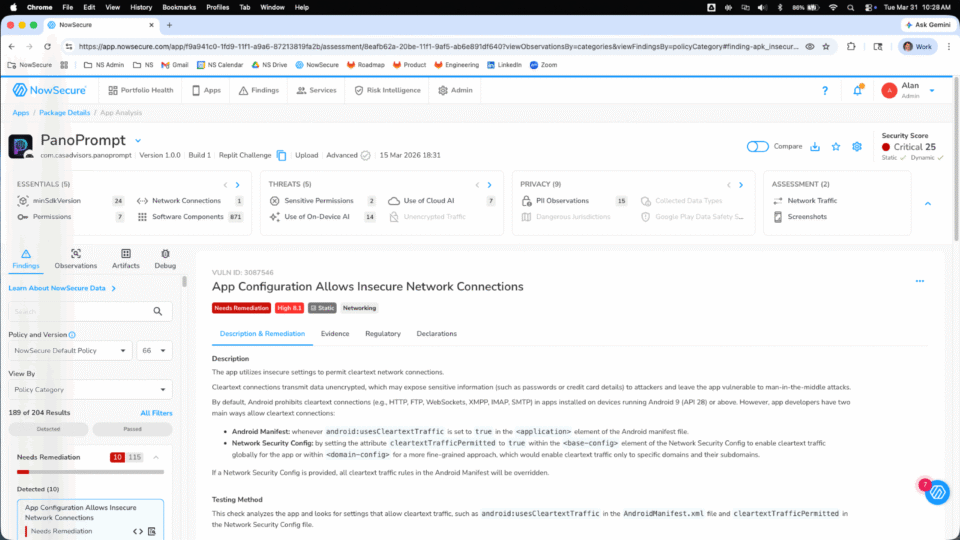This screenshot has height=540, width=960.
Task: Switch to Artifacts tab
Action: point(126,260)
